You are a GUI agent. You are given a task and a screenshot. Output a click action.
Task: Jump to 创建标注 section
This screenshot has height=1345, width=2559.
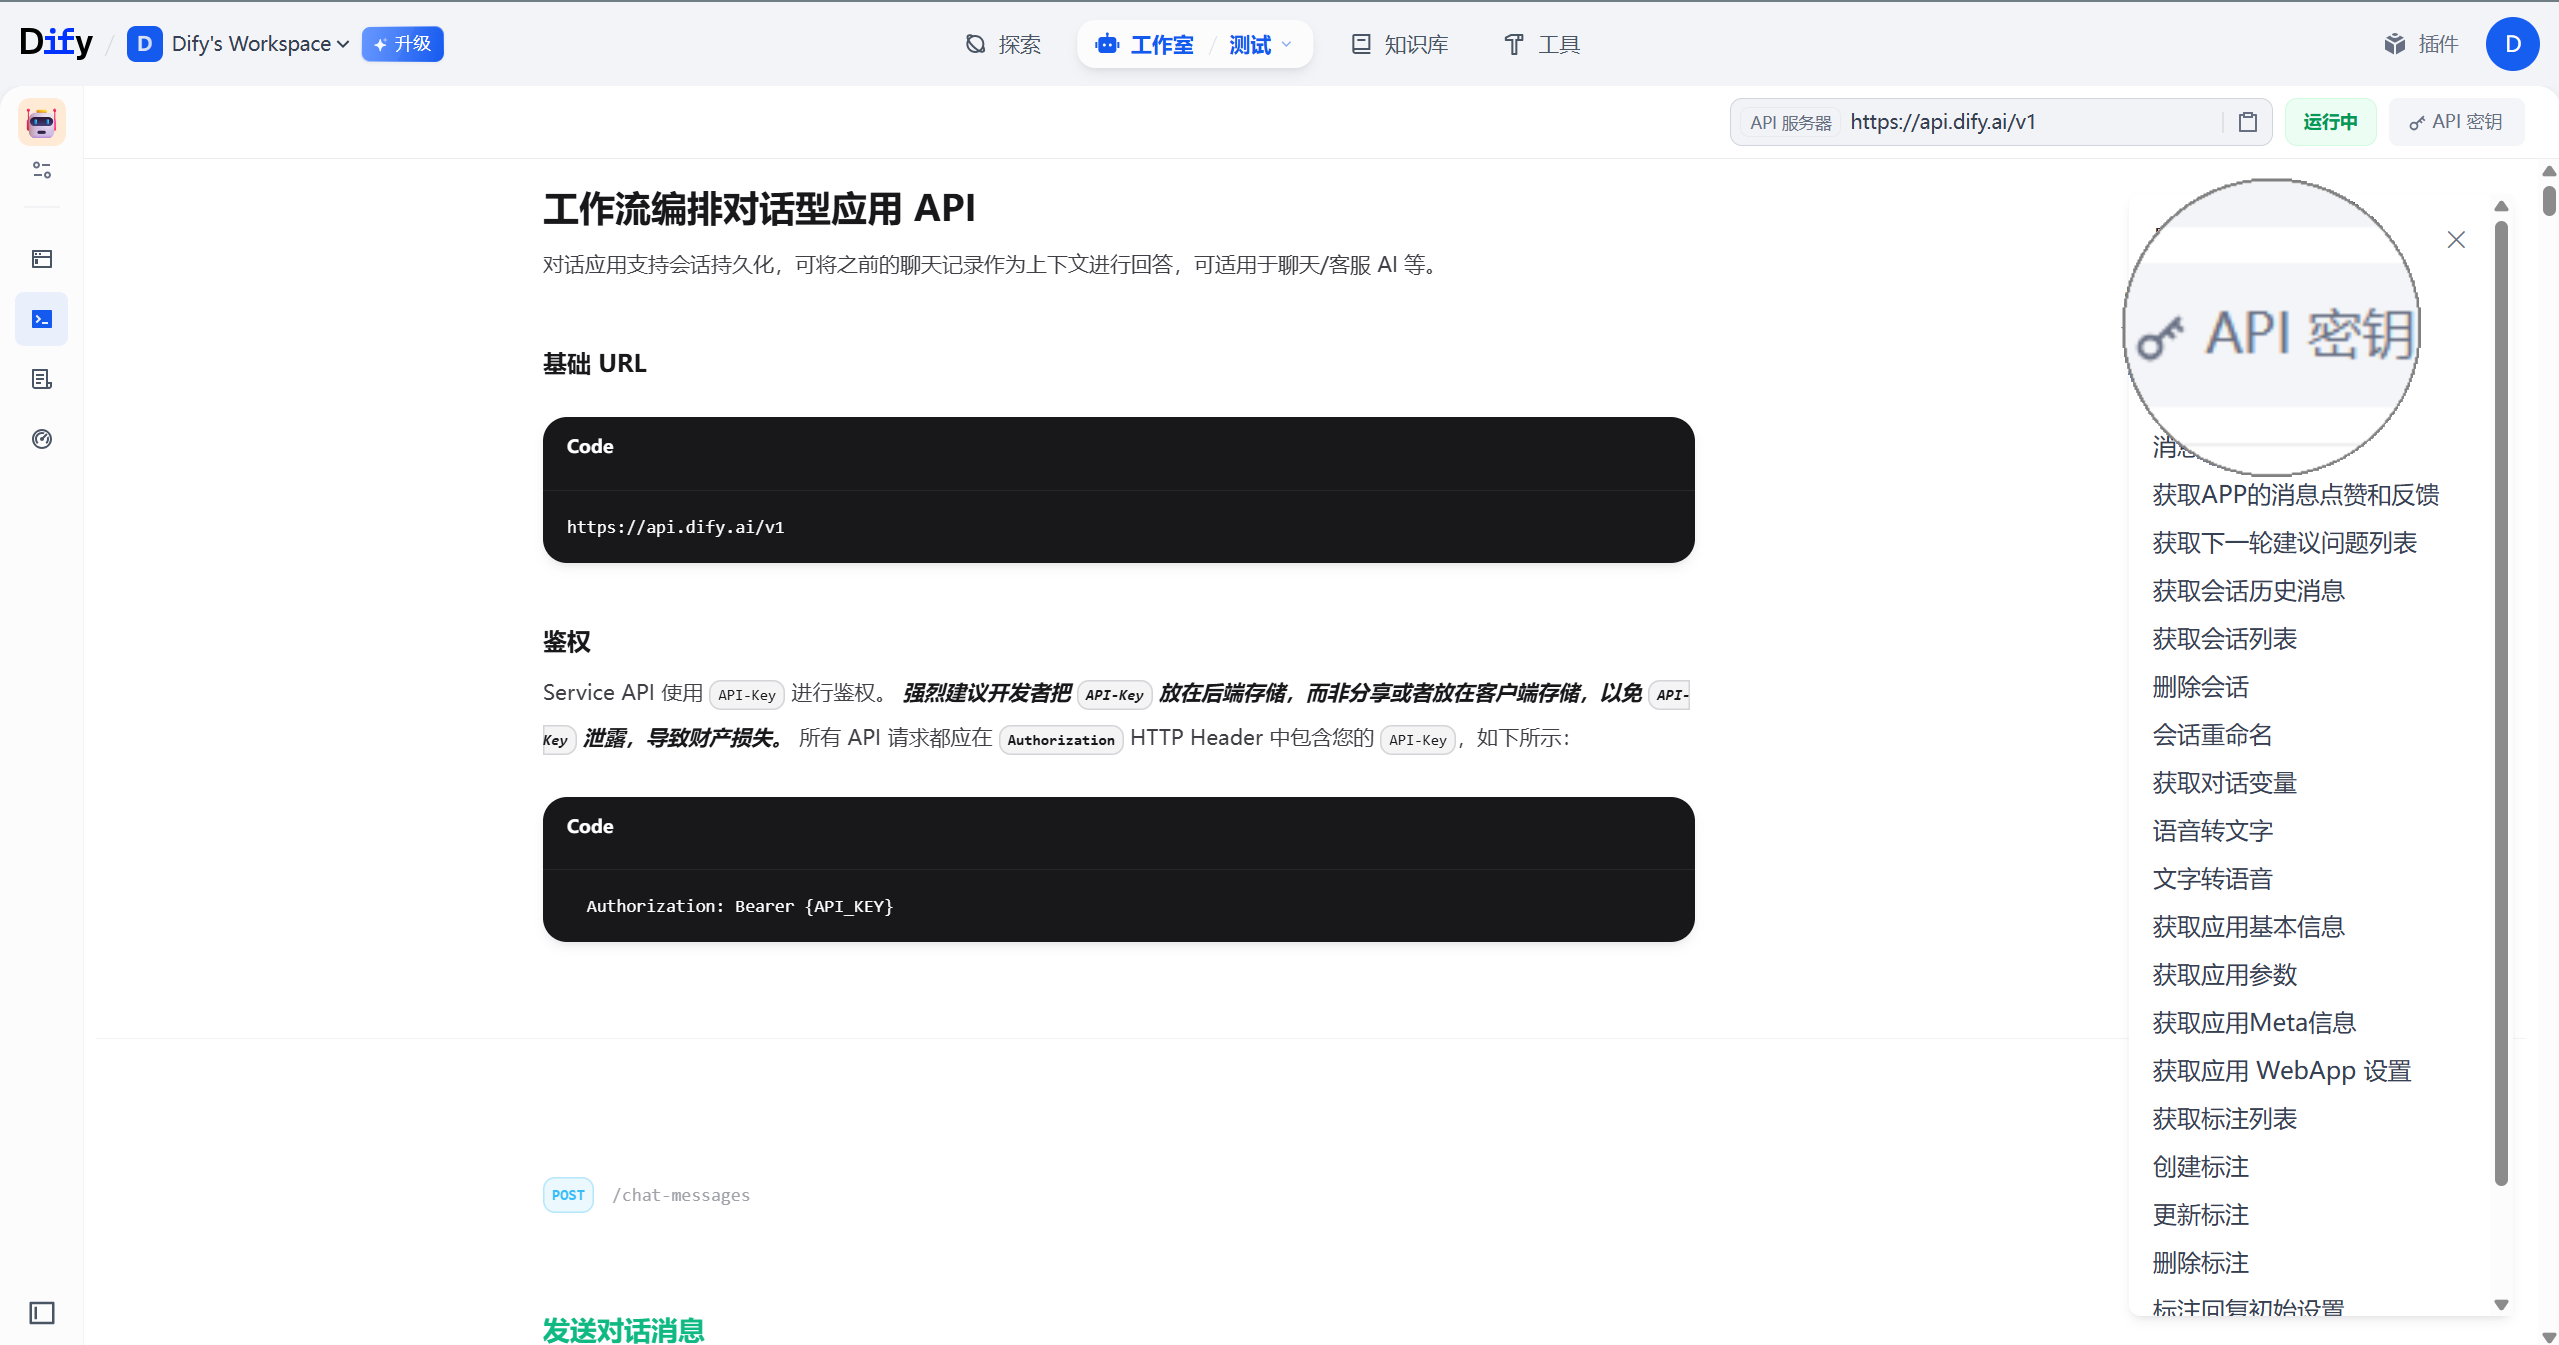click(2200, 1167)
